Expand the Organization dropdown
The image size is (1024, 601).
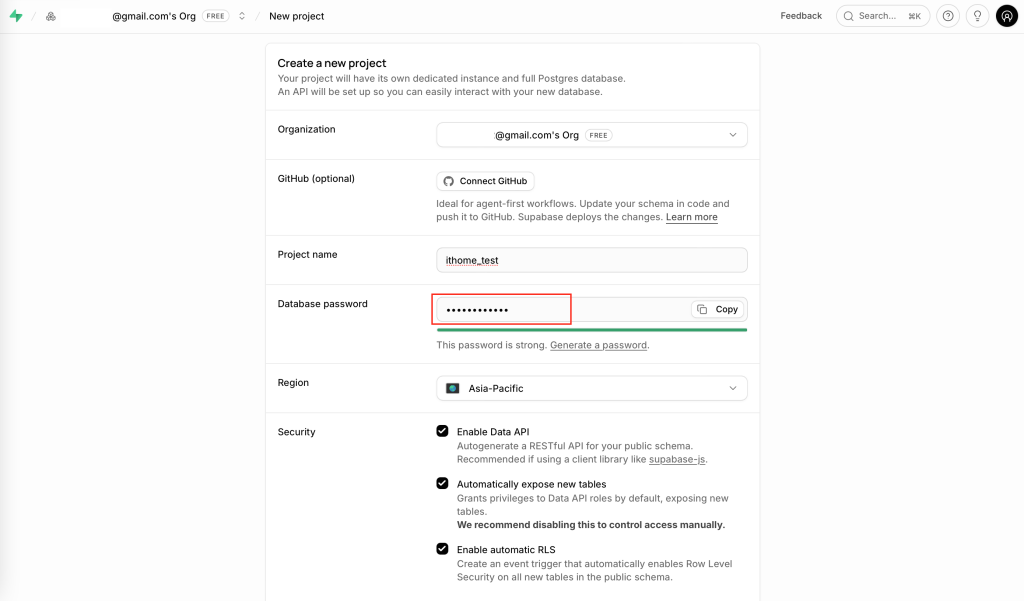[592, 135]
